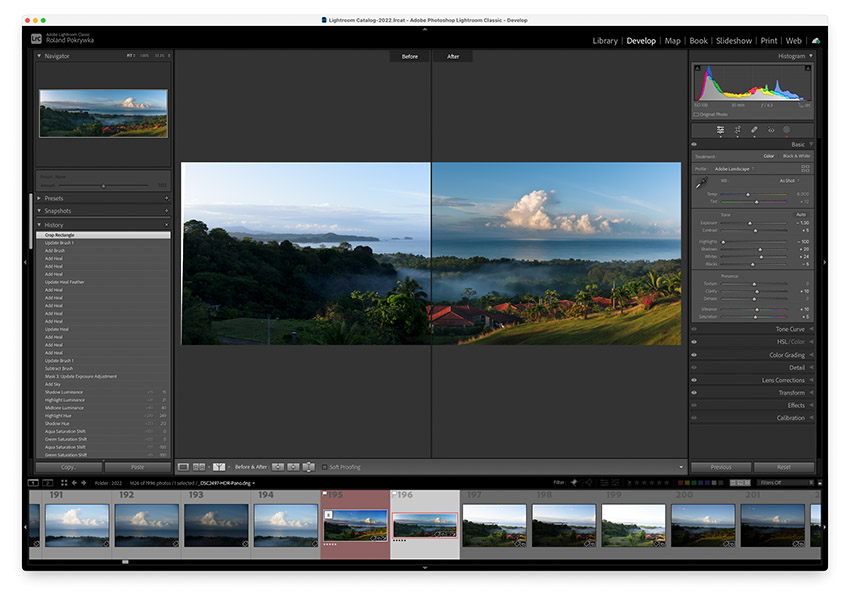850x600 pixels.
Task: Activate the Healing brush tool
Action: (754, 130)
